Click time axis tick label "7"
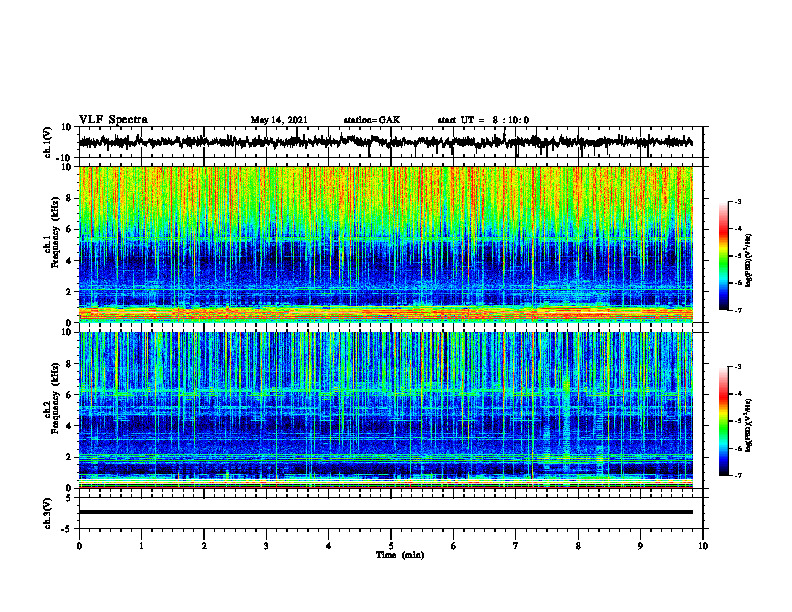 [516, 546]
